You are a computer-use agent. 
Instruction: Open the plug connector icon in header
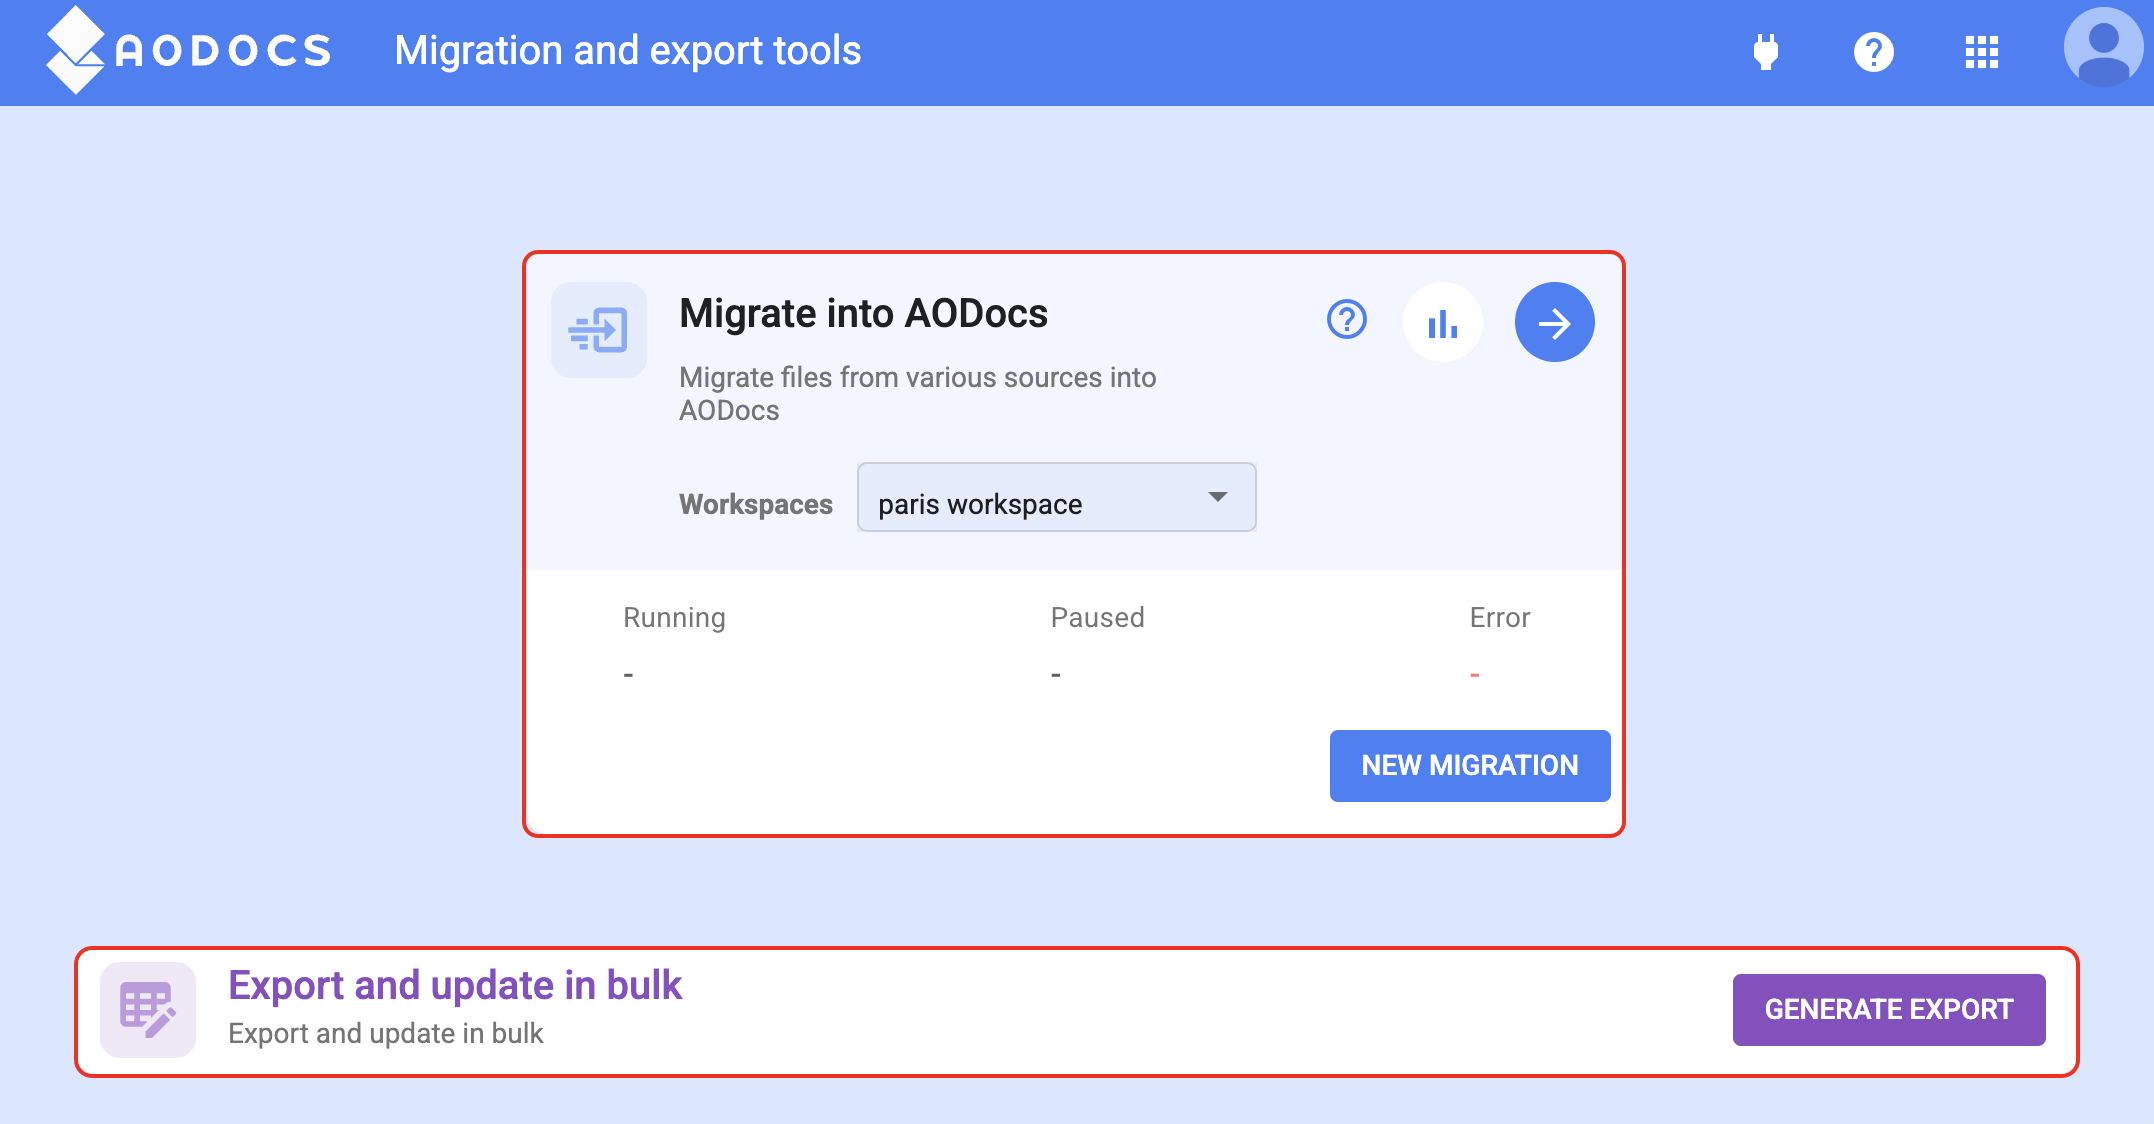tap(1766, 52)
